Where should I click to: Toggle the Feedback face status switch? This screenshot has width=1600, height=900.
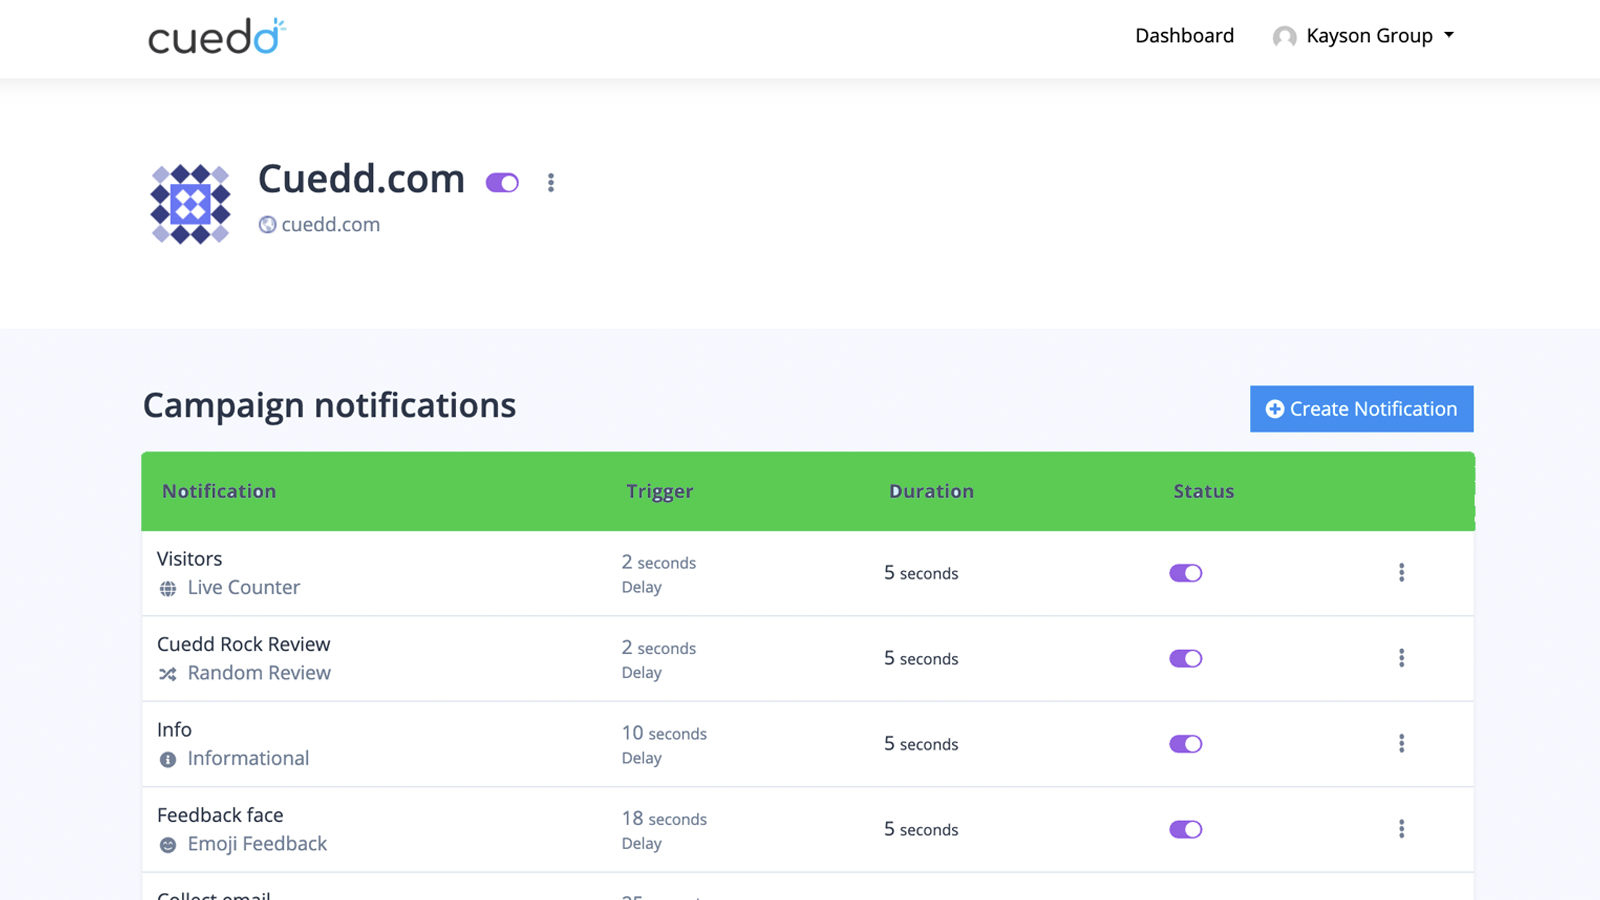pyautogui.click(x=1185, y=829)
